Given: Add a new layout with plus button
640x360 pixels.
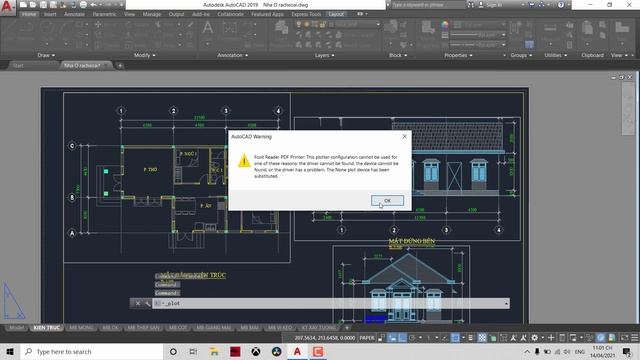Looking at the screenshot, I should 347,328.
